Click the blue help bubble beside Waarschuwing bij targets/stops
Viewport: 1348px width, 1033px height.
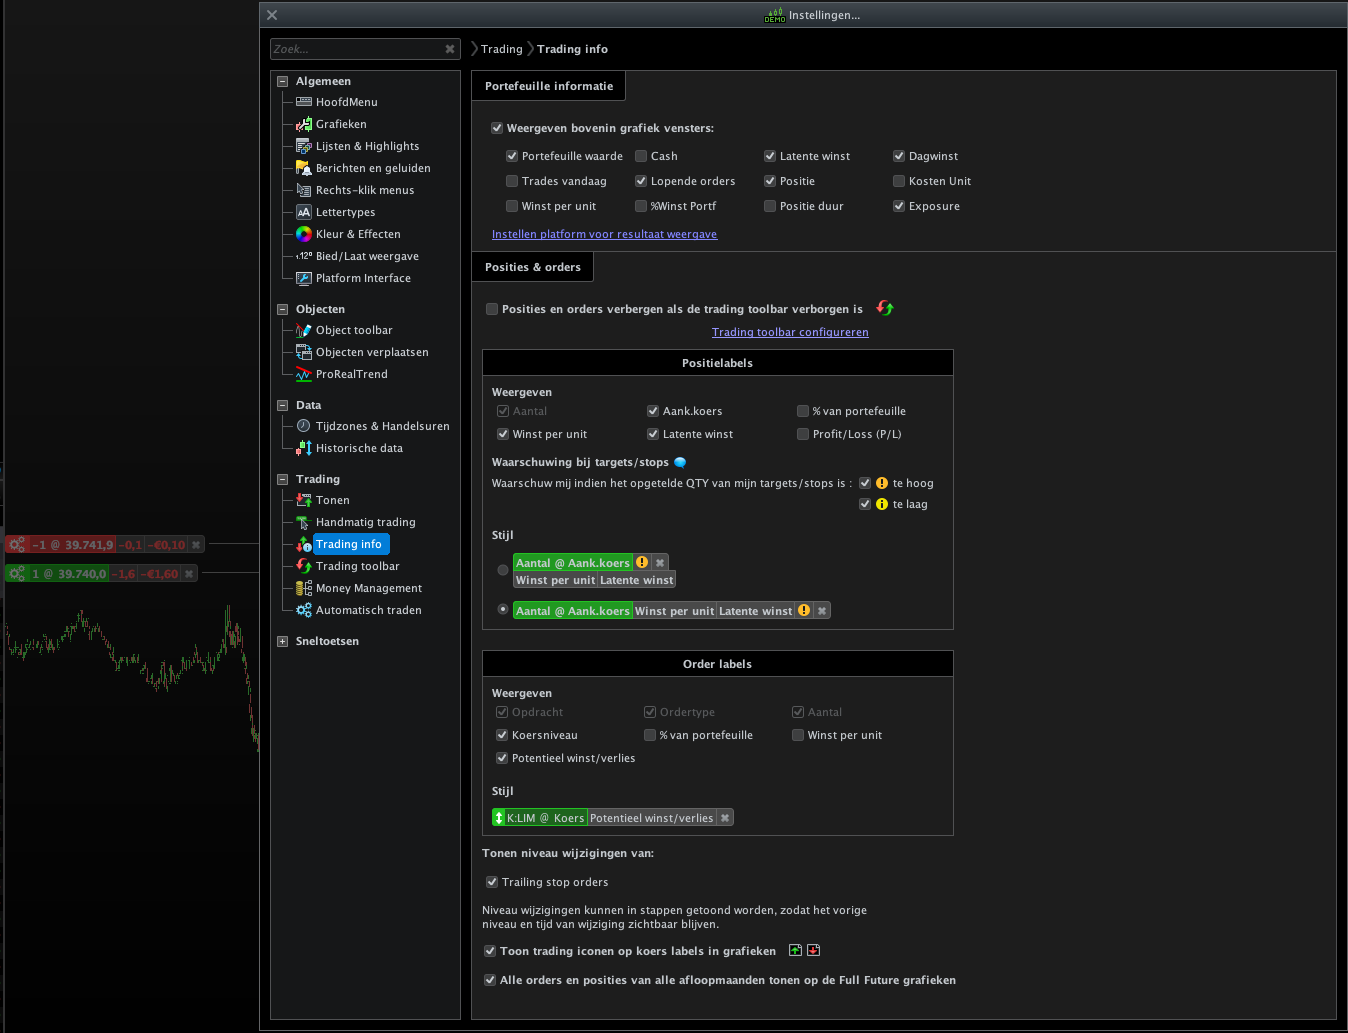pos(680,462)
